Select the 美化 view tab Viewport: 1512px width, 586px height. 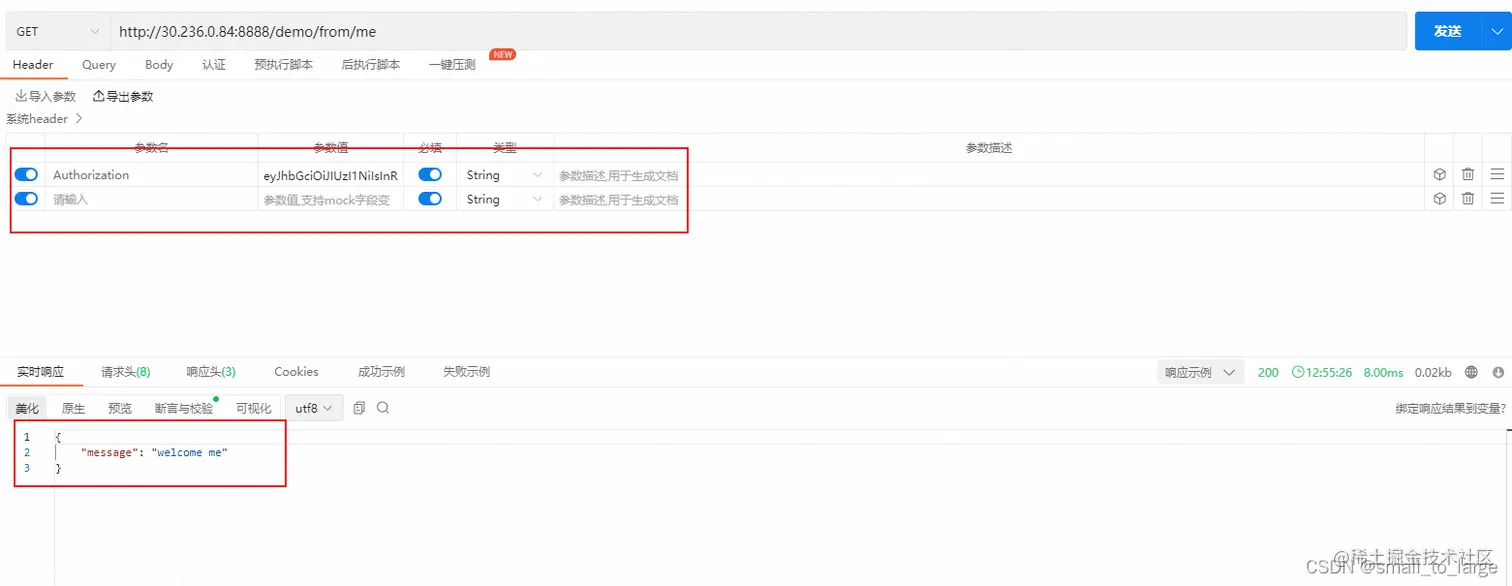point(27,408)
